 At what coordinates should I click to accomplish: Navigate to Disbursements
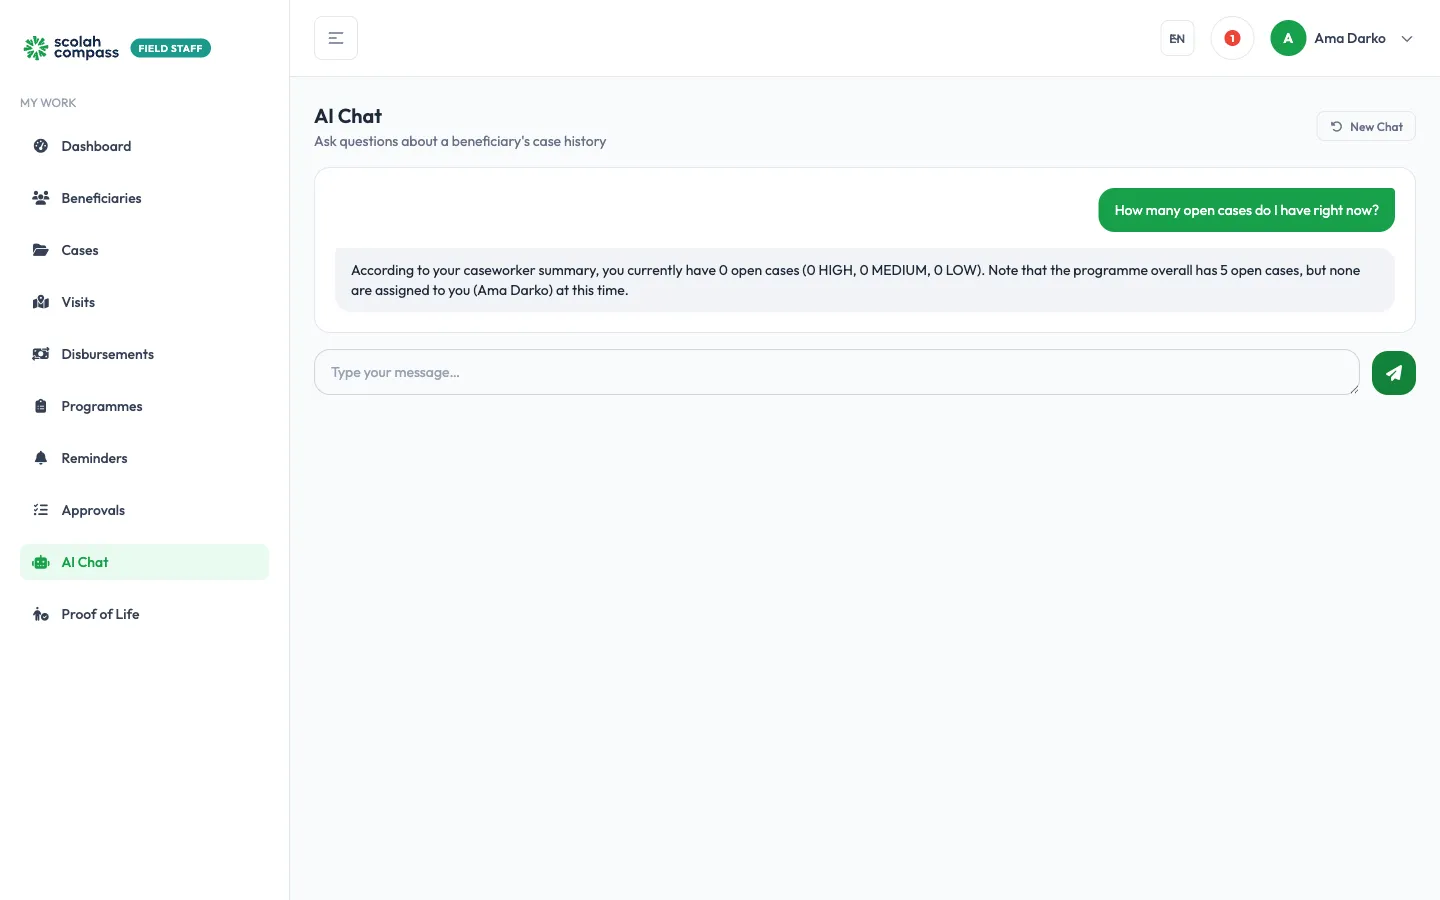pyautogui.click(x=144, y=354)
